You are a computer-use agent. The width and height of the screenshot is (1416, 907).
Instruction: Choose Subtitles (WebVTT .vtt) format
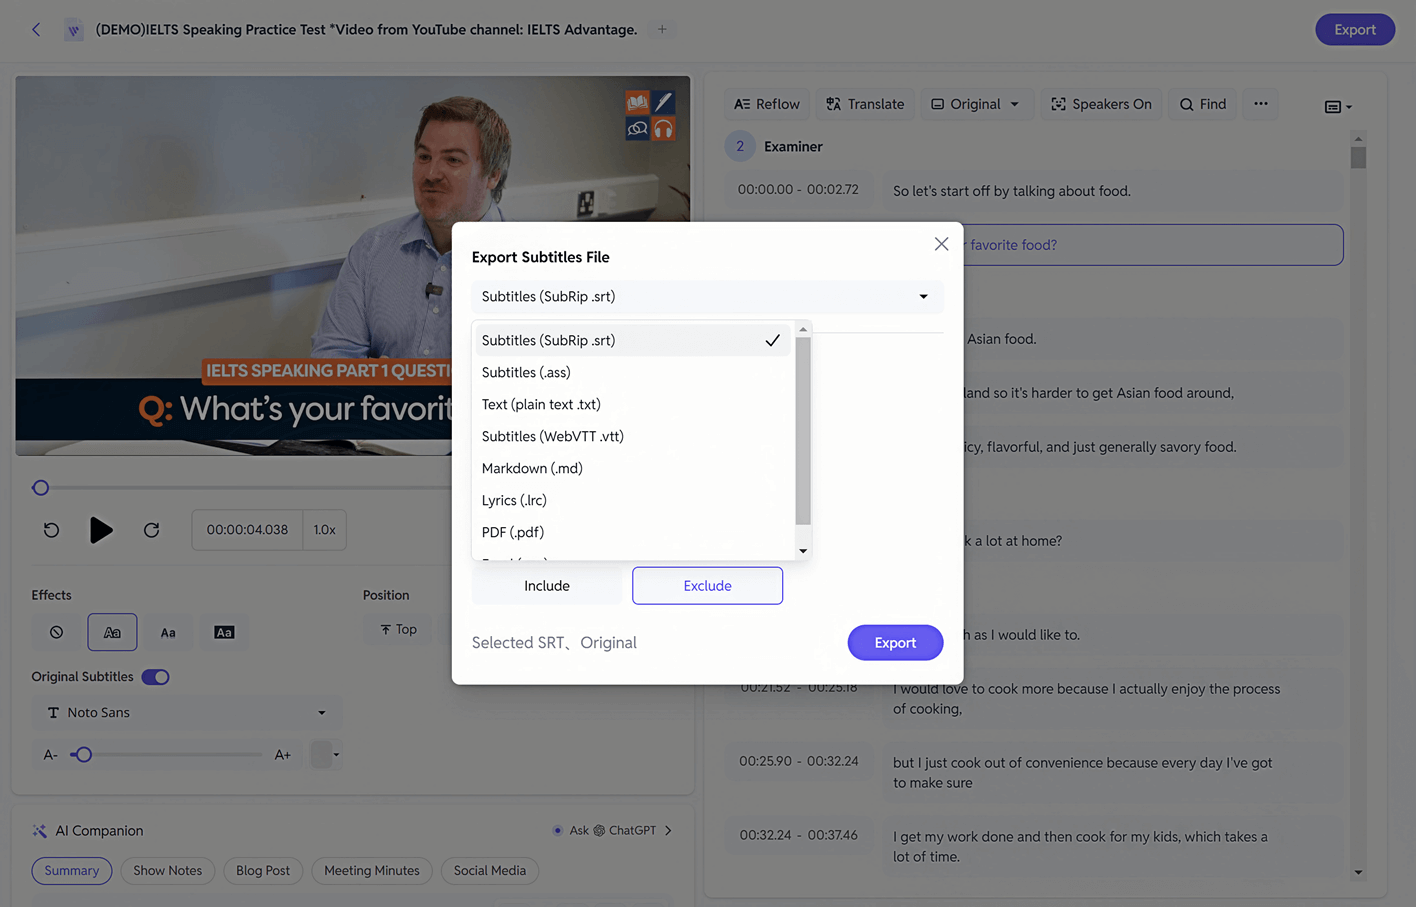coord(632,436)
